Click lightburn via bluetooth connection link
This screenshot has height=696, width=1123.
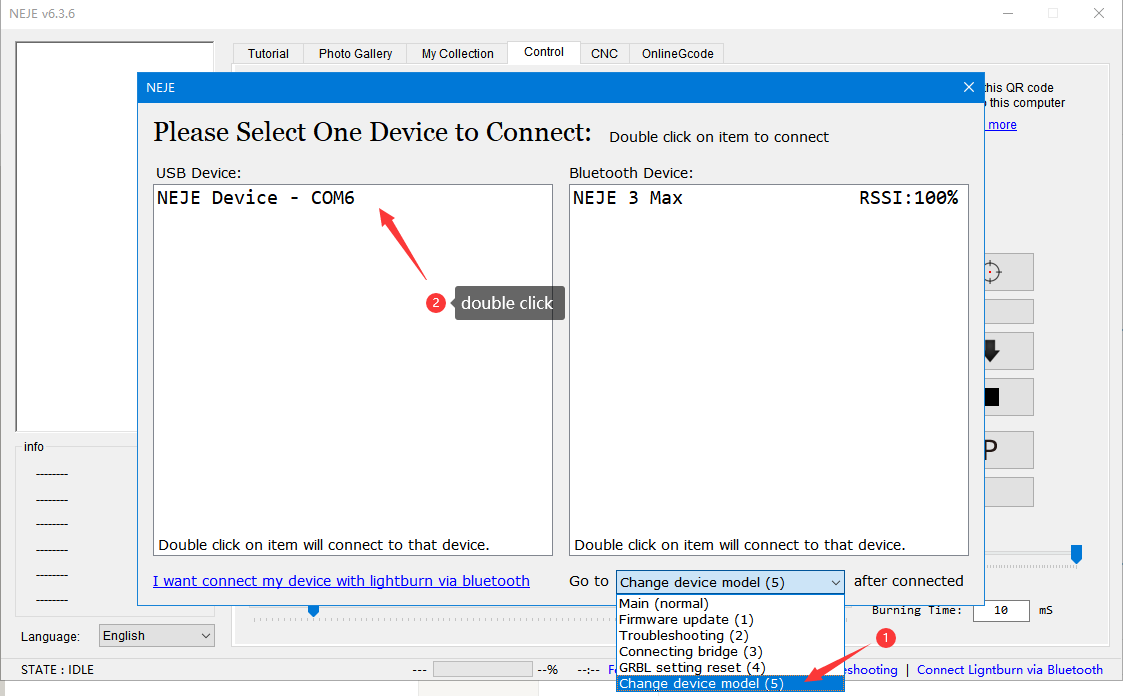341,581
